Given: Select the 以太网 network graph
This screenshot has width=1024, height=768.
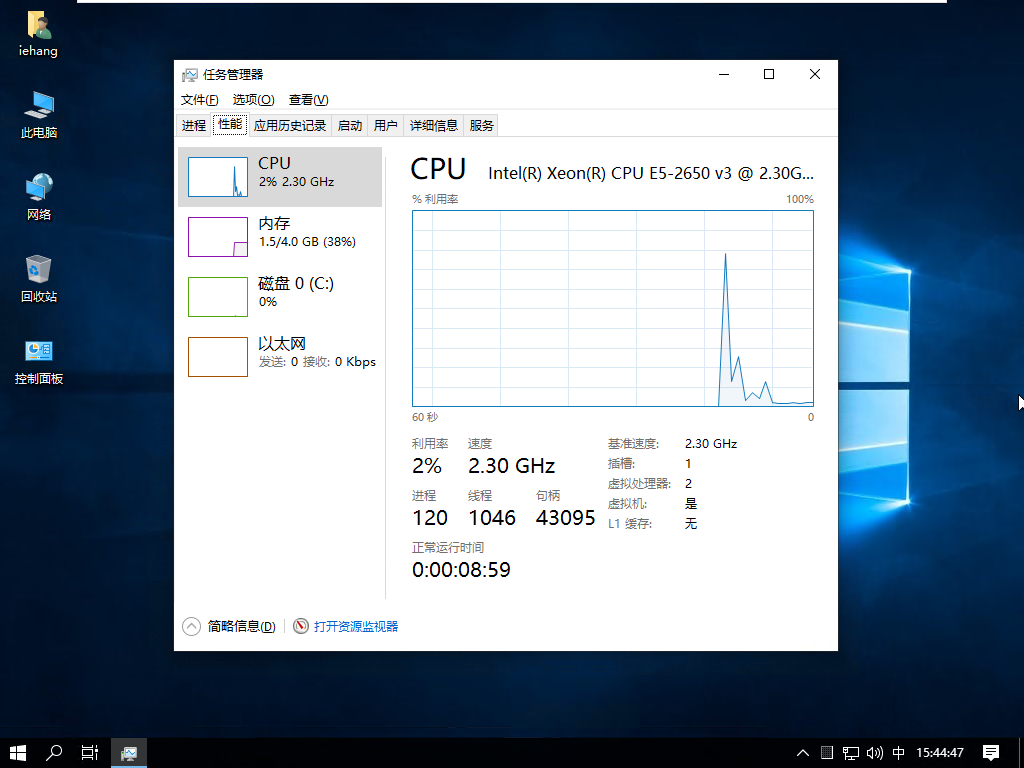Looking at the screenshot, I should [280, 352].
